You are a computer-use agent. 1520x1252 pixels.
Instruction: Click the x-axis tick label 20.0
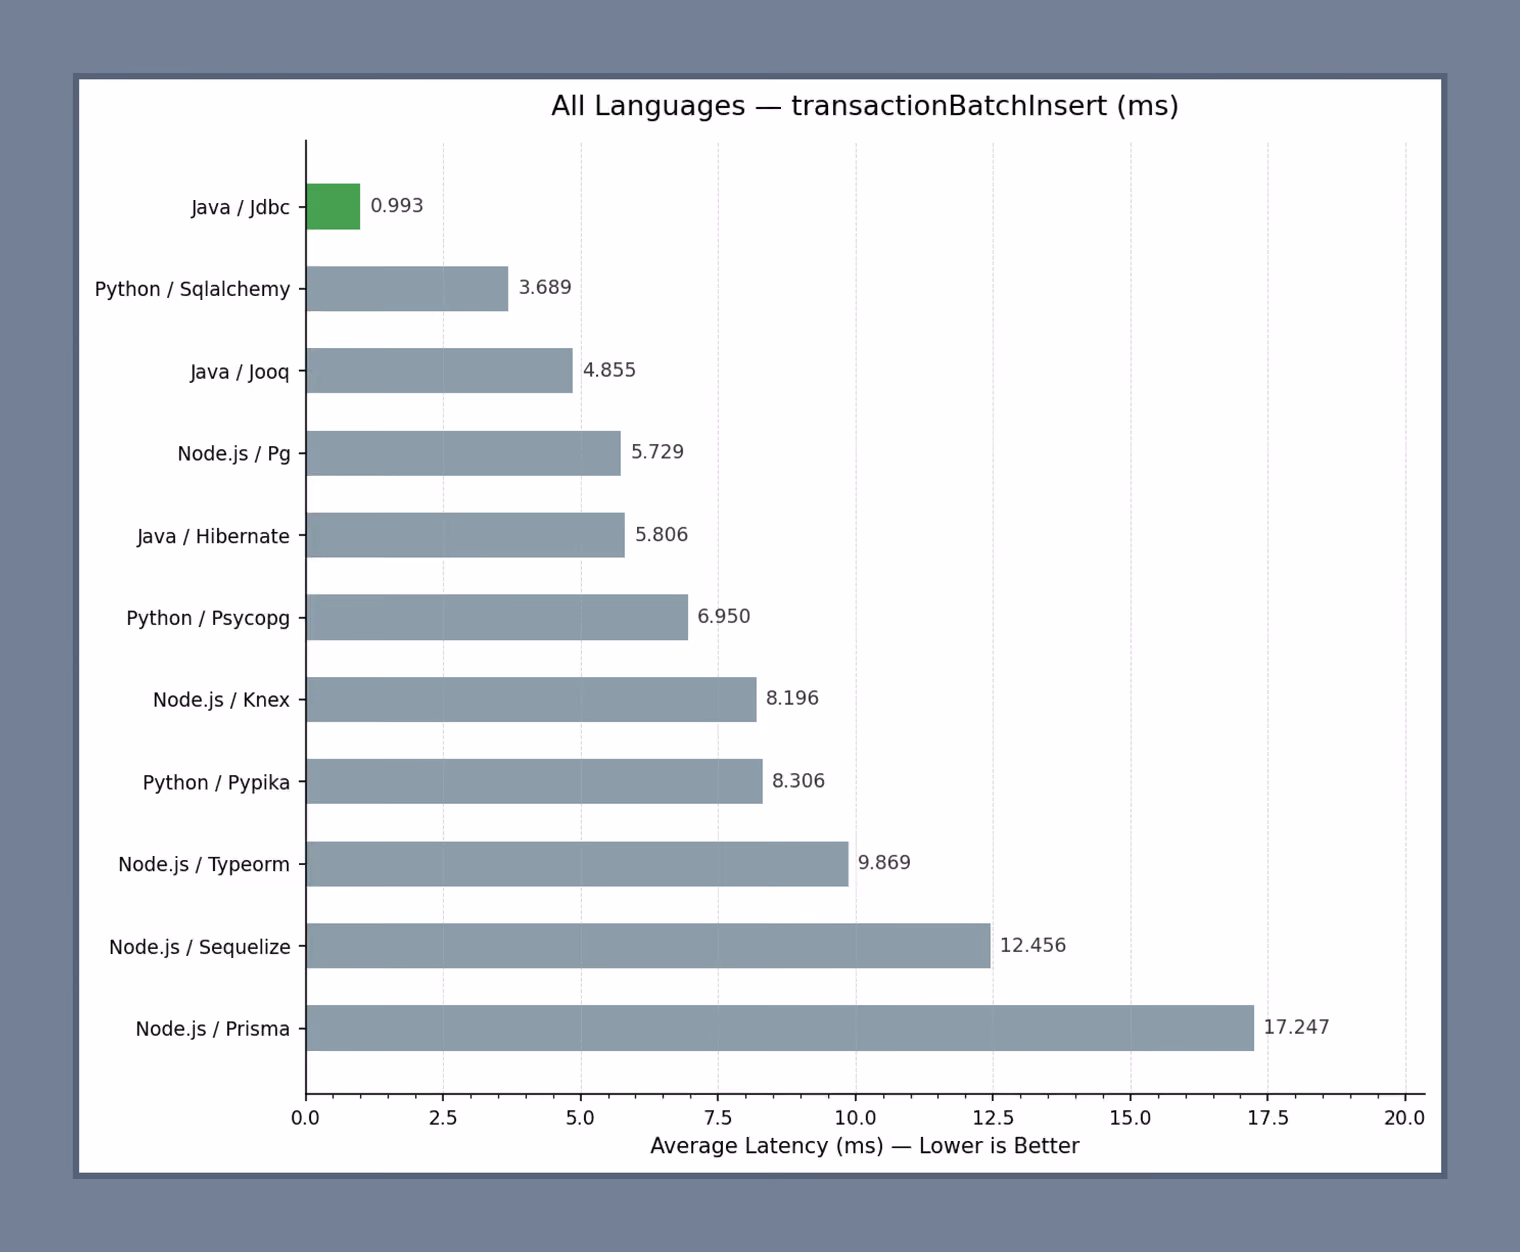[x=1405, y=1118]
